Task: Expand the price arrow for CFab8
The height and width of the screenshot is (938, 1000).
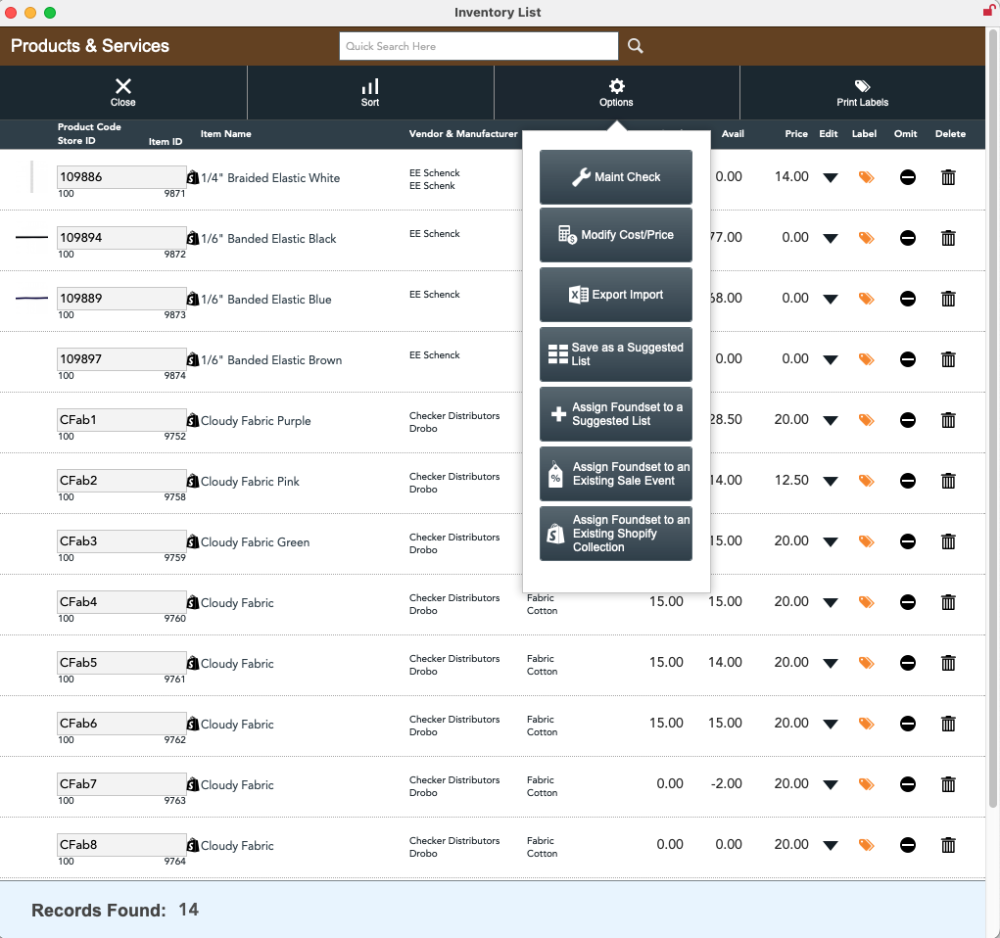Action: pos(831,845)
